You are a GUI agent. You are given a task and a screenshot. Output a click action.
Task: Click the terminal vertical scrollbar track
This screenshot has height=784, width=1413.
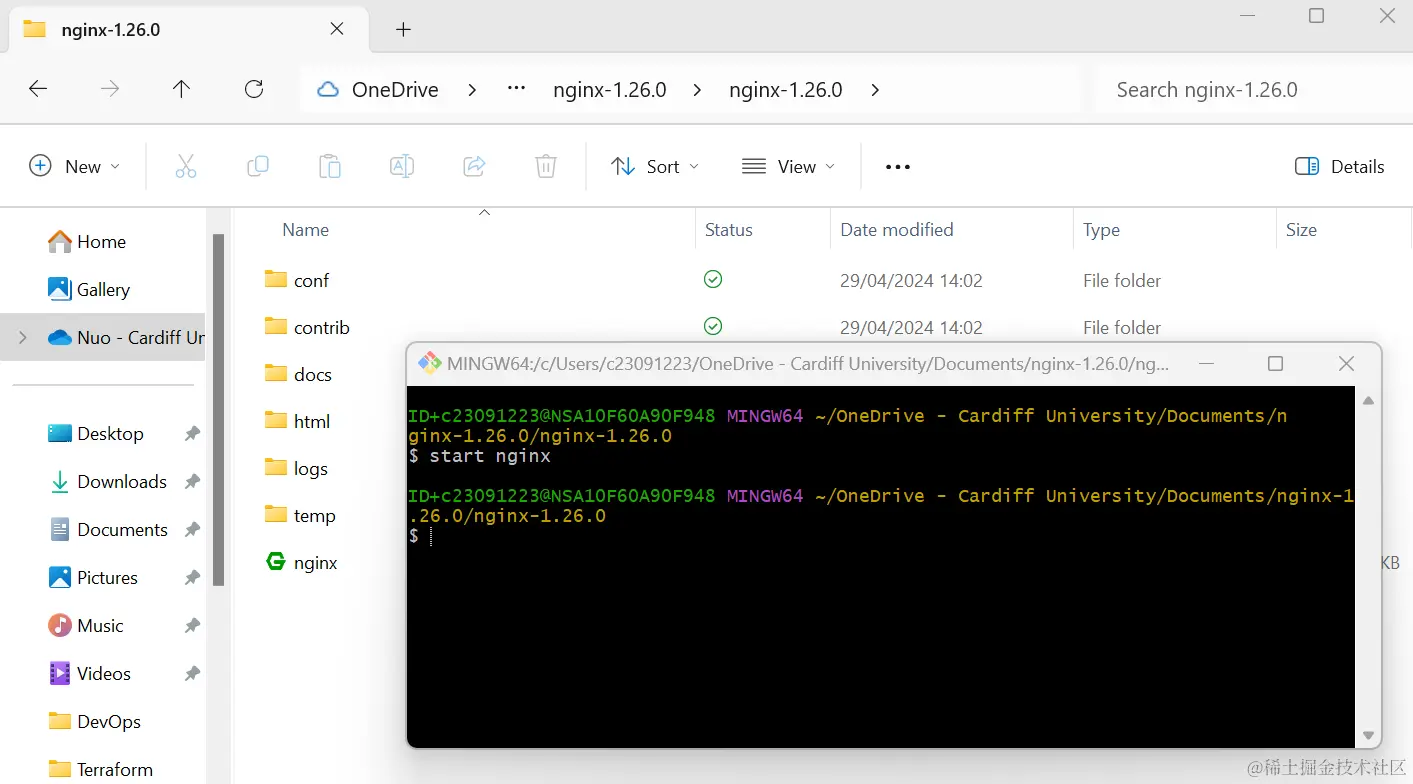(x=1369, y=568)
